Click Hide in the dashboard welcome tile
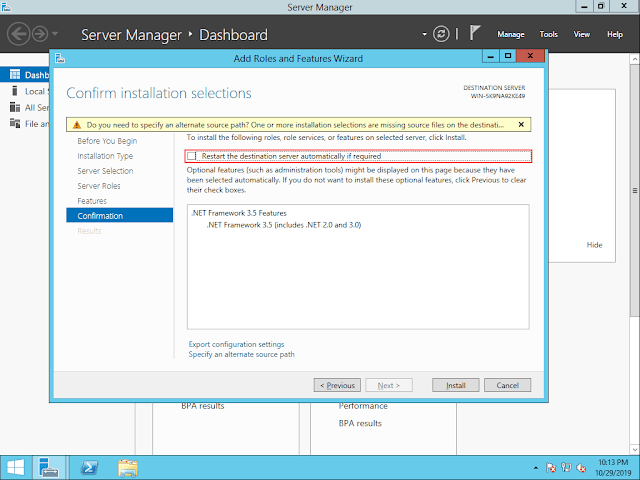 594,245
